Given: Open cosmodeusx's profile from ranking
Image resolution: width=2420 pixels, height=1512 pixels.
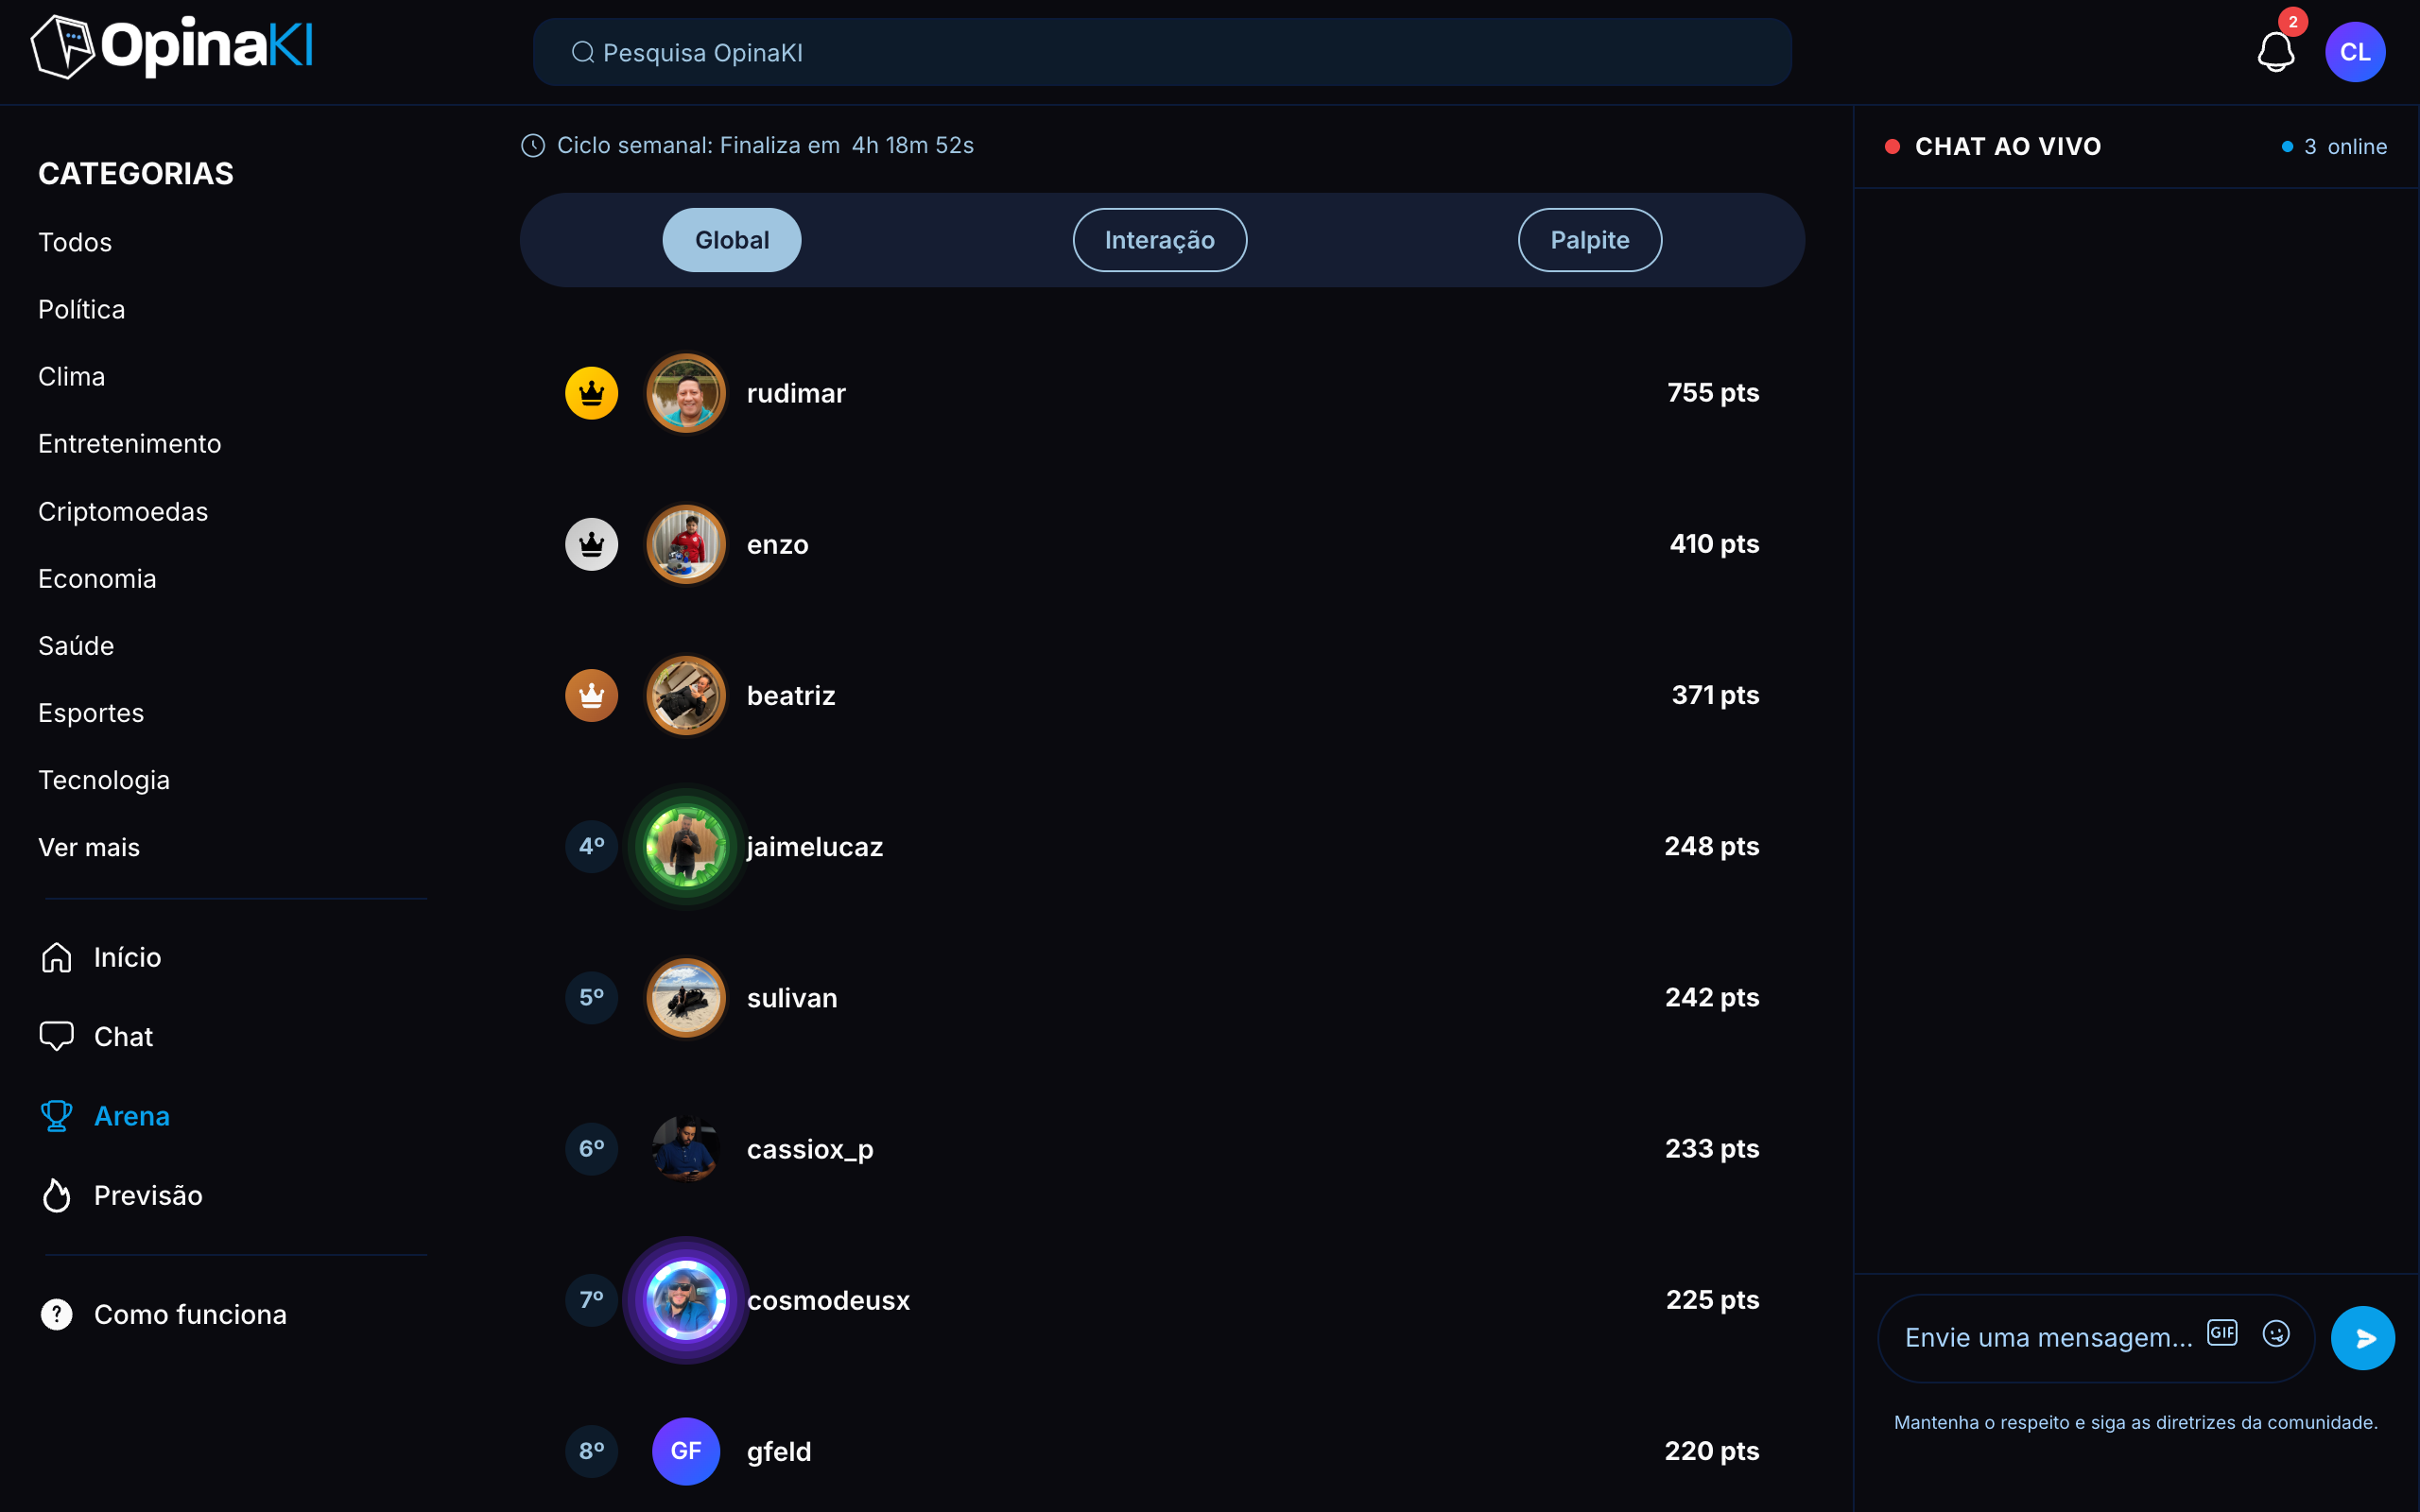Looking at the screenshot, I should pos(828,1300).
